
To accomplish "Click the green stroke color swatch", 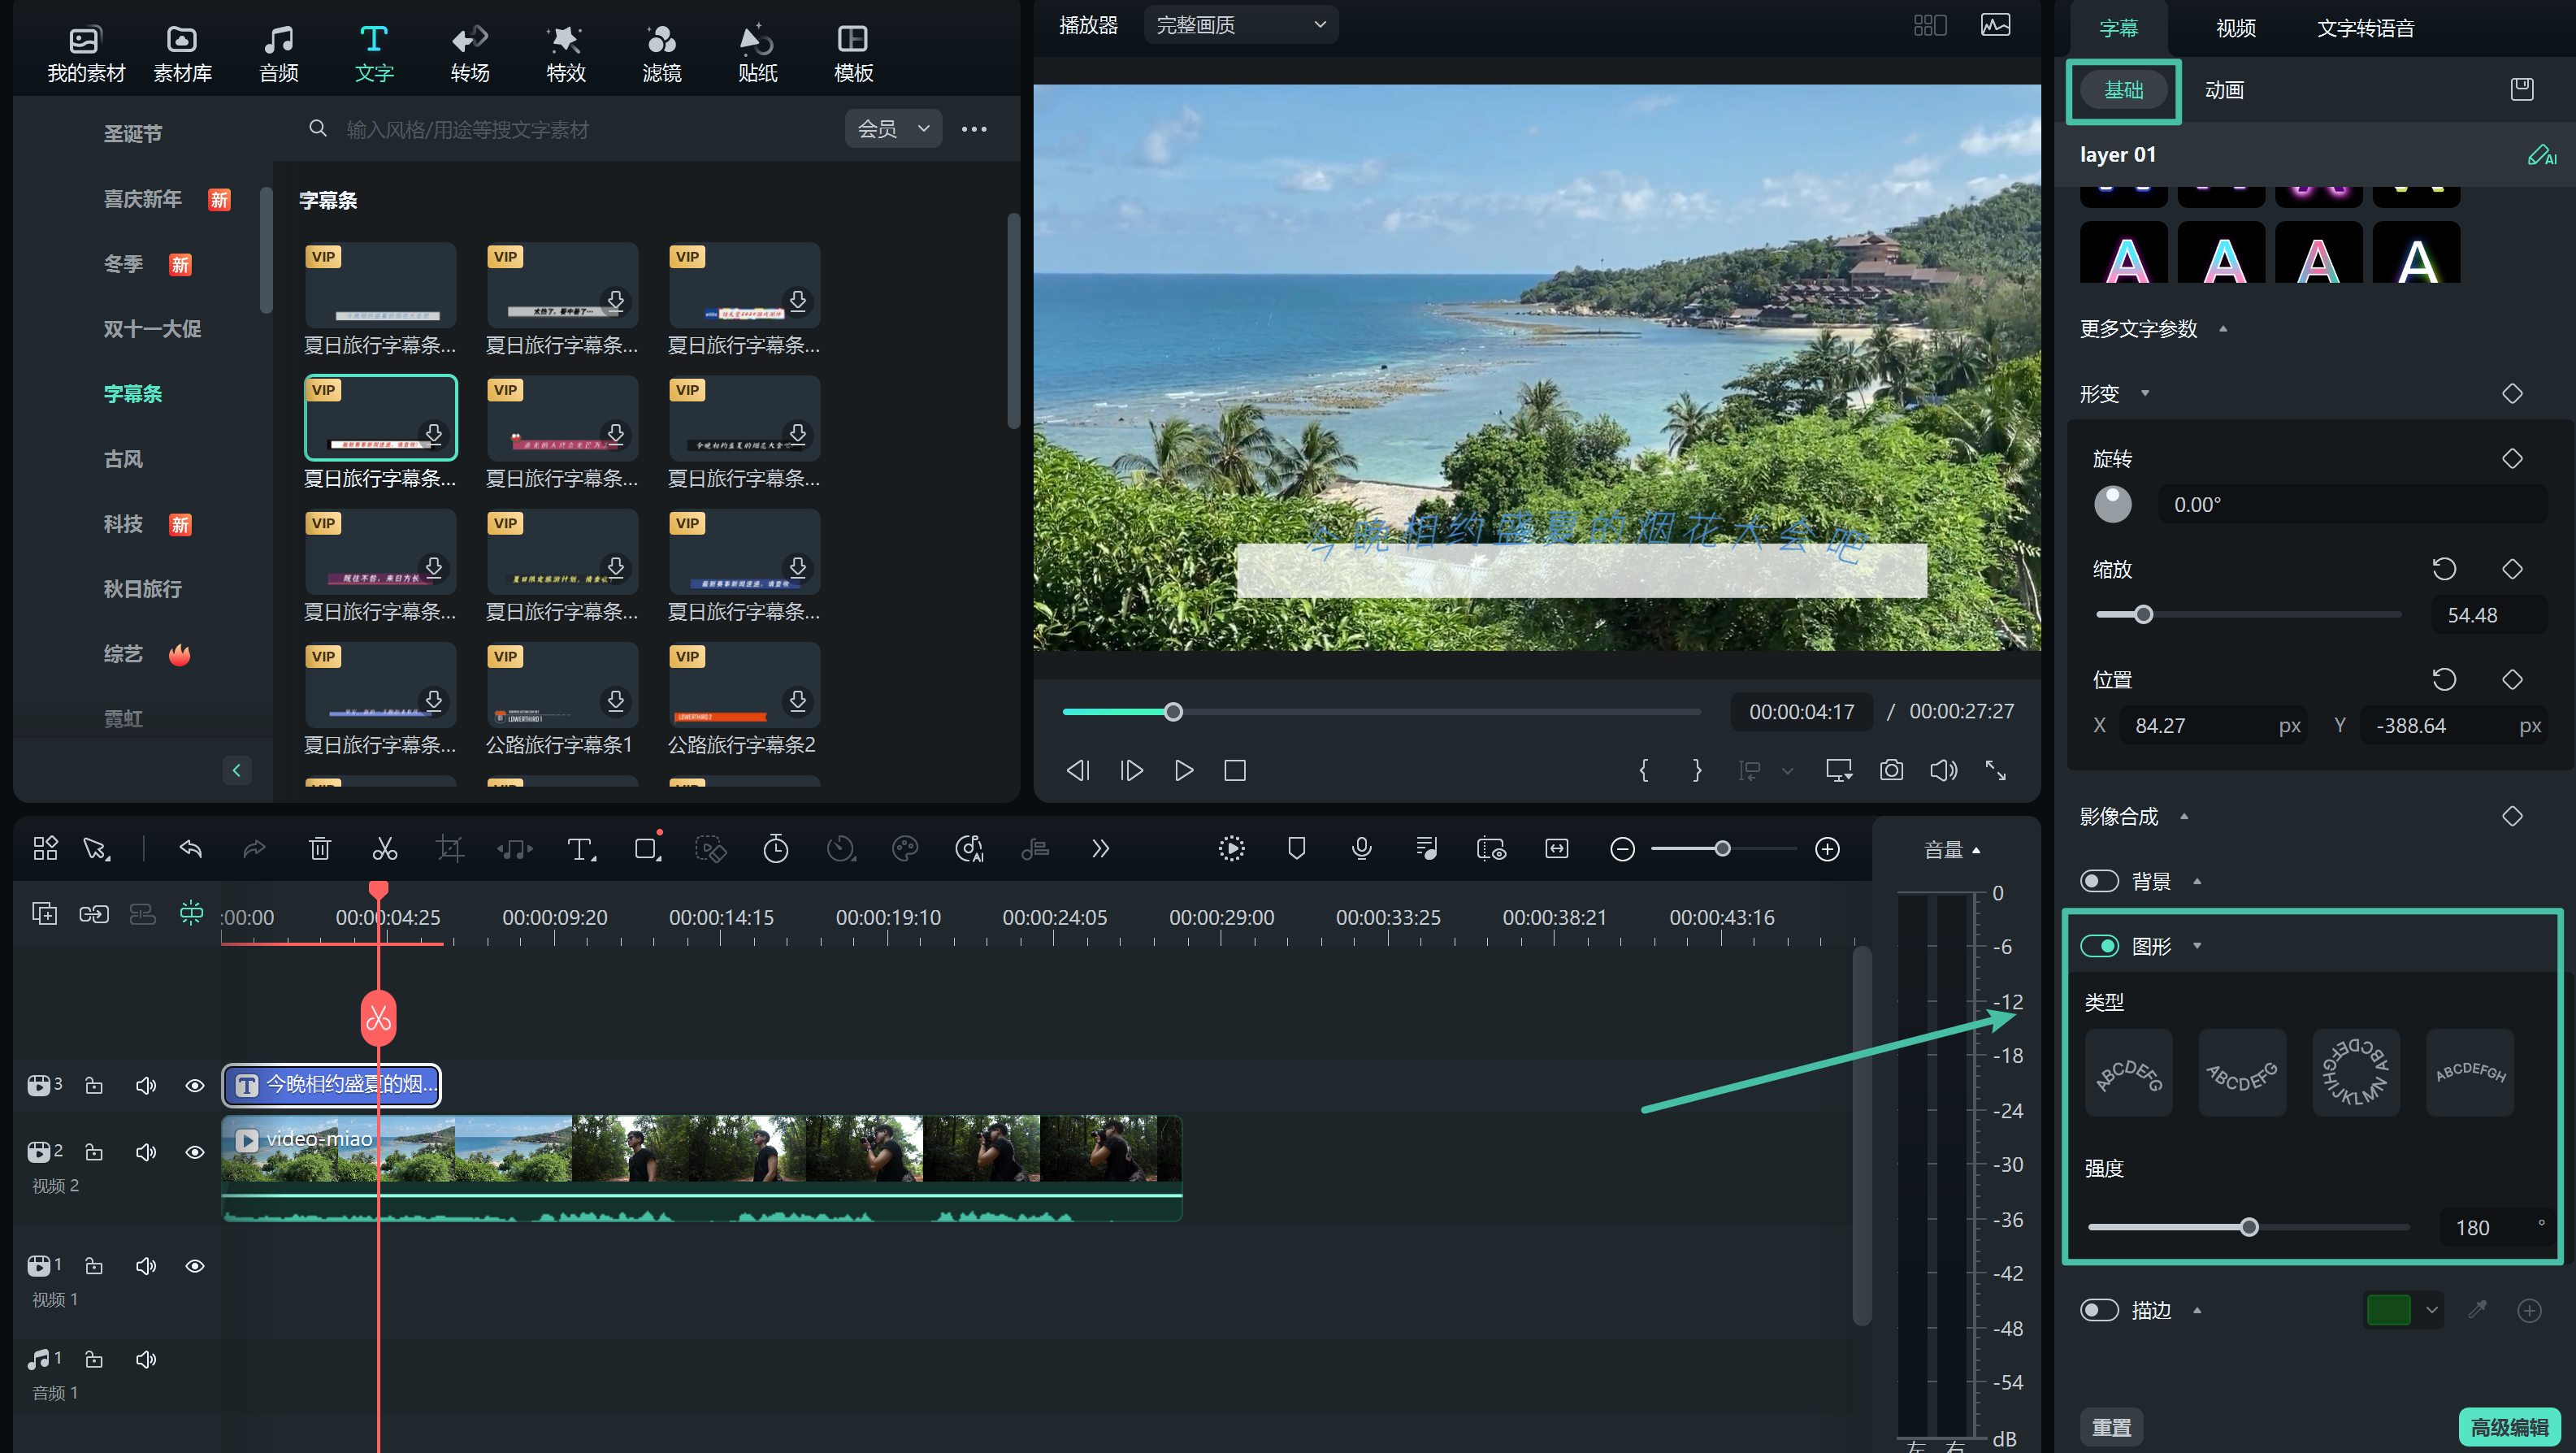I will [x=2388, y=1310].
